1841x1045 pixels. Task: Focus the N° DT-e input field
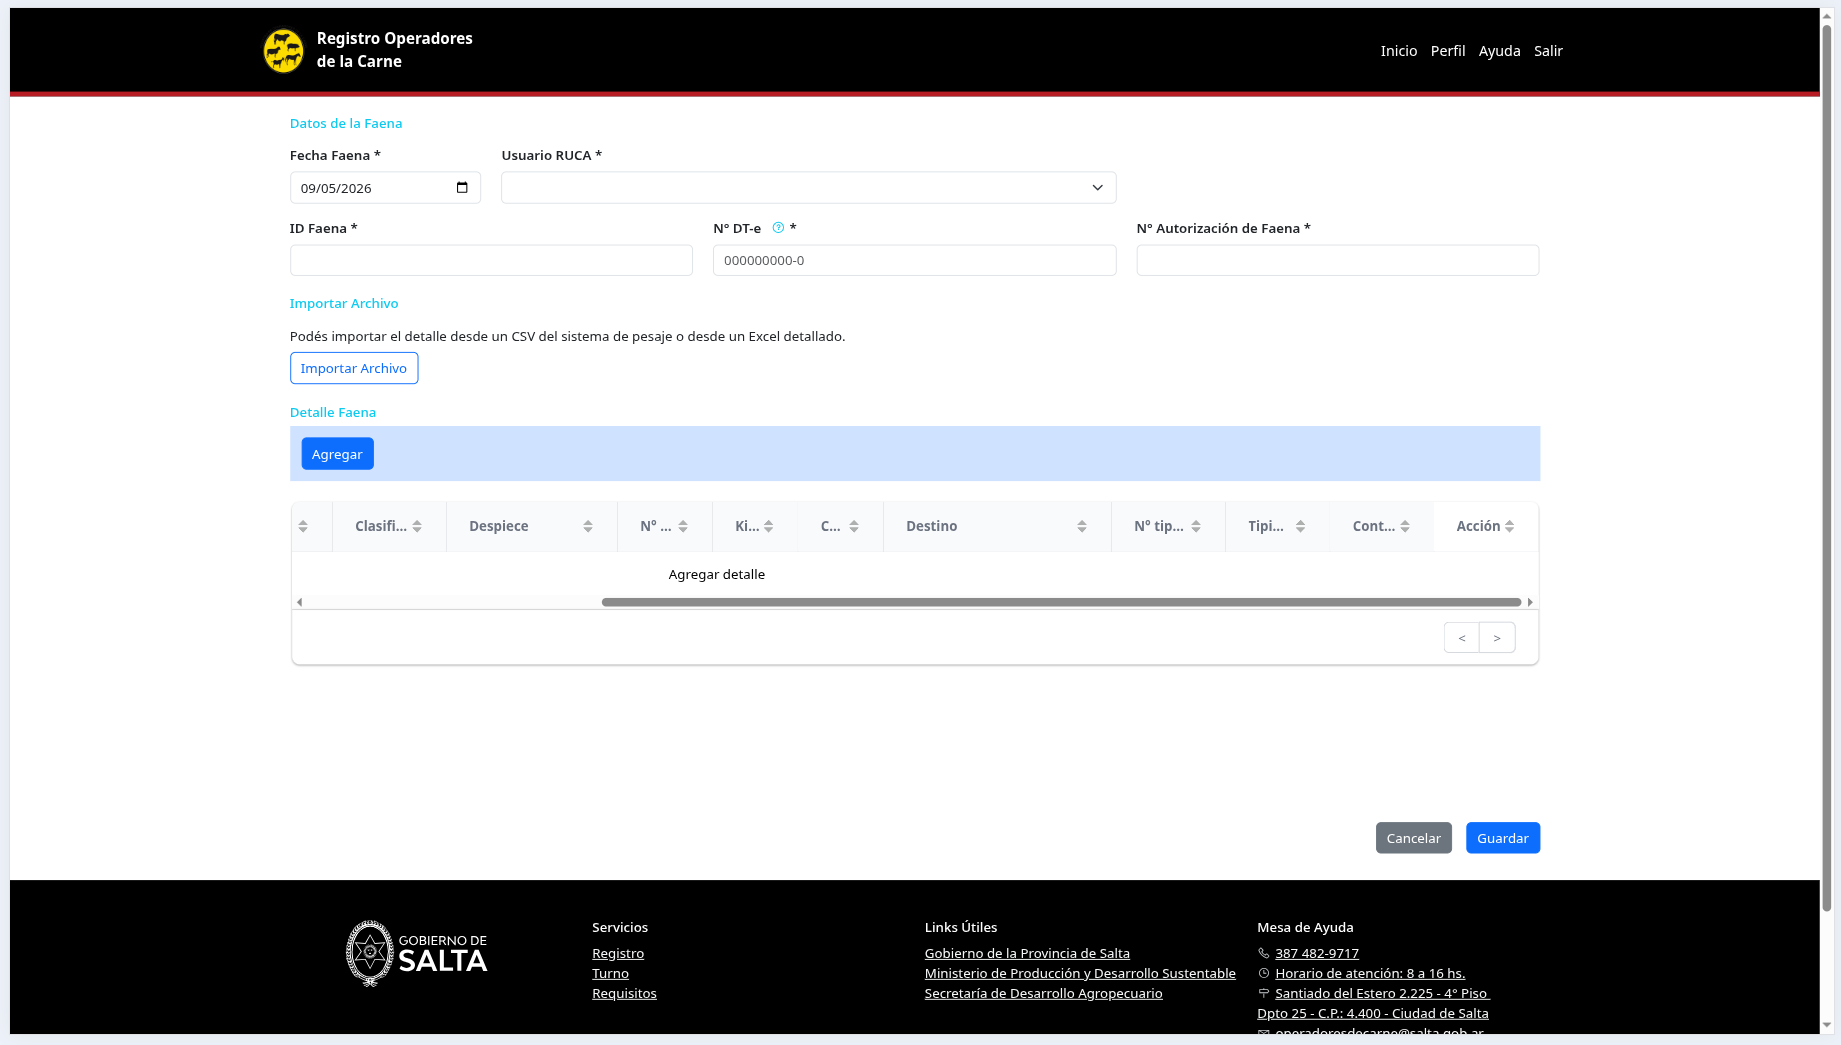pyautogui.click(x=914, y=260)
